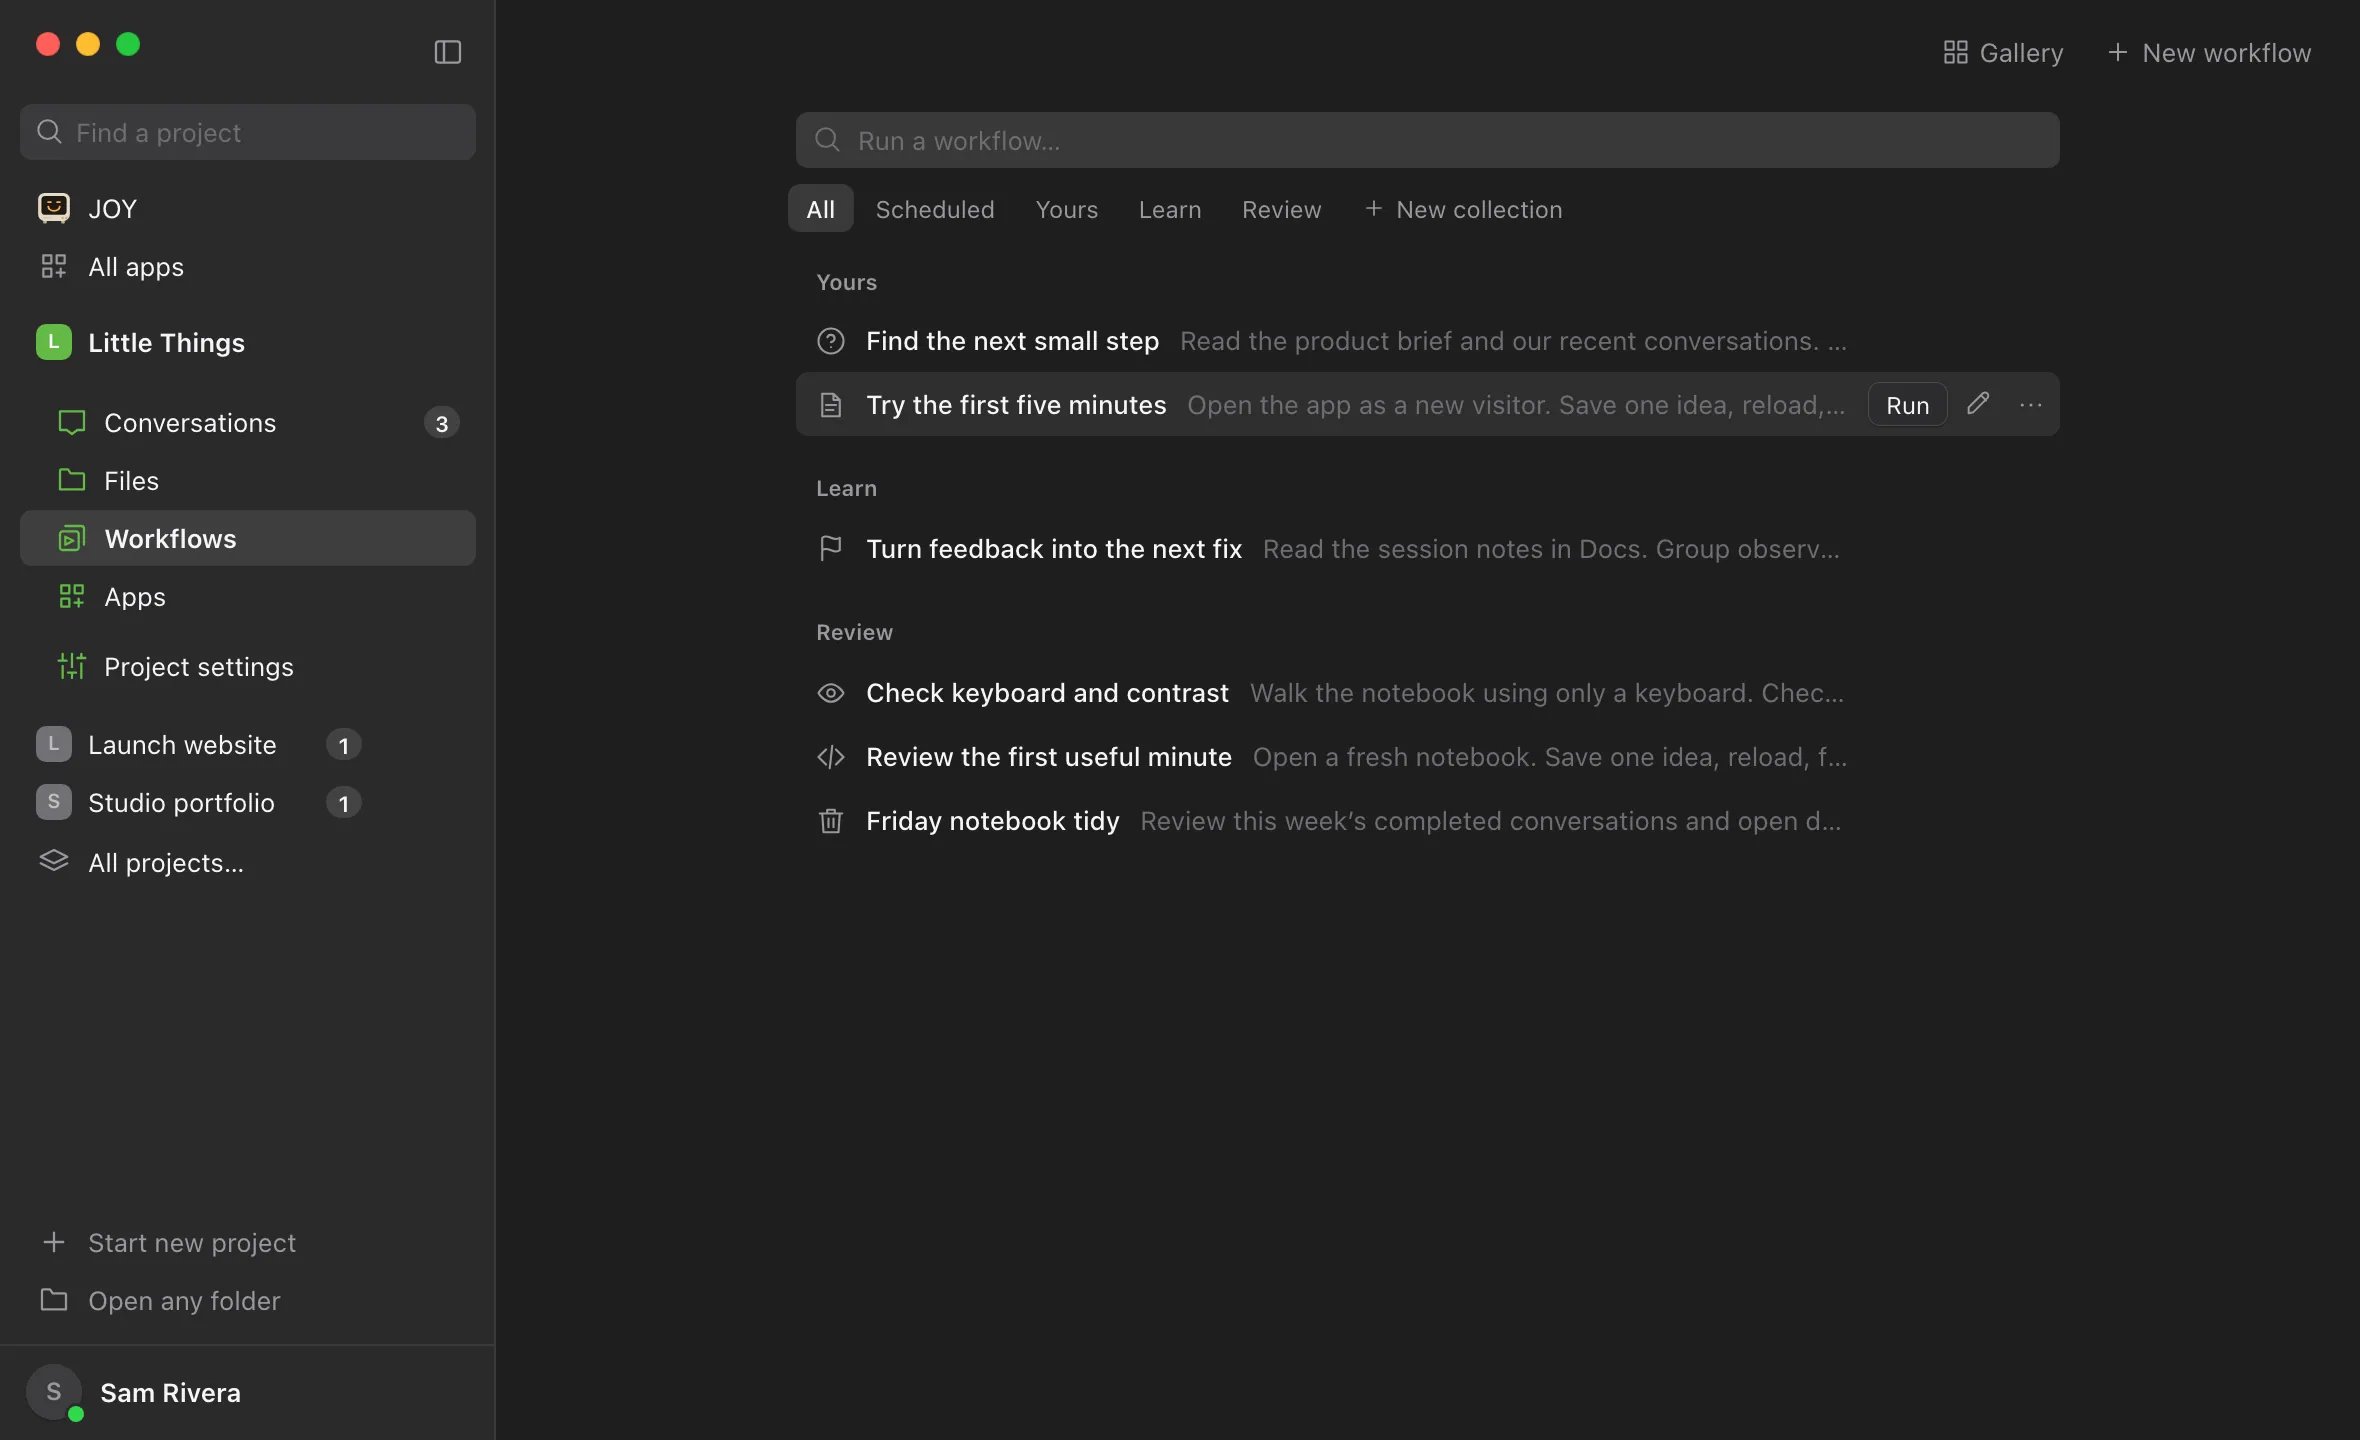Click flag icon of Turn feedback into the next fix
The height and width of the screenshot is (1440, 2360).
click(830, 549)
